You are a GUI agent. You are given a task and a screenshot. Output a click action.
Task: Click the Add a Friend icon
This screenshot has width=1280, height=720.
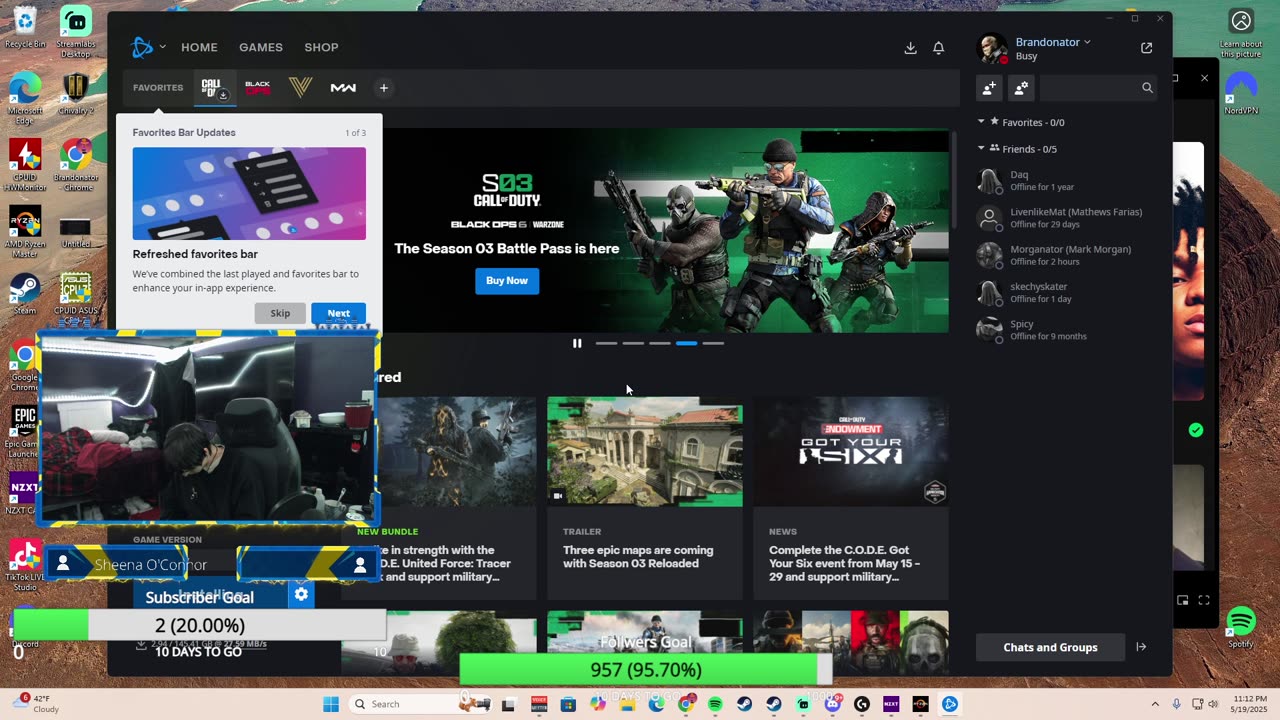(x=989, y=88)
